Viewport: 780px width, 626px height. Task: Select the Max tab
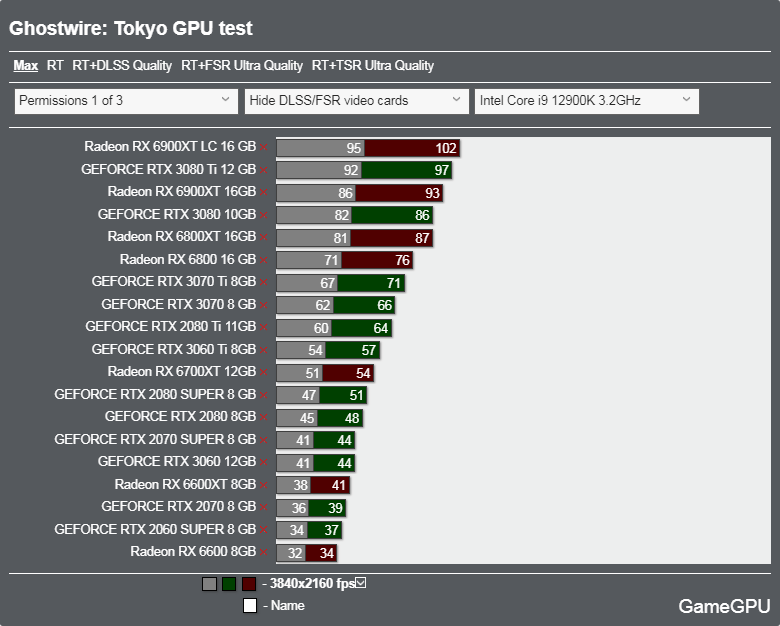pyautogui.click(x=25, y=66)
